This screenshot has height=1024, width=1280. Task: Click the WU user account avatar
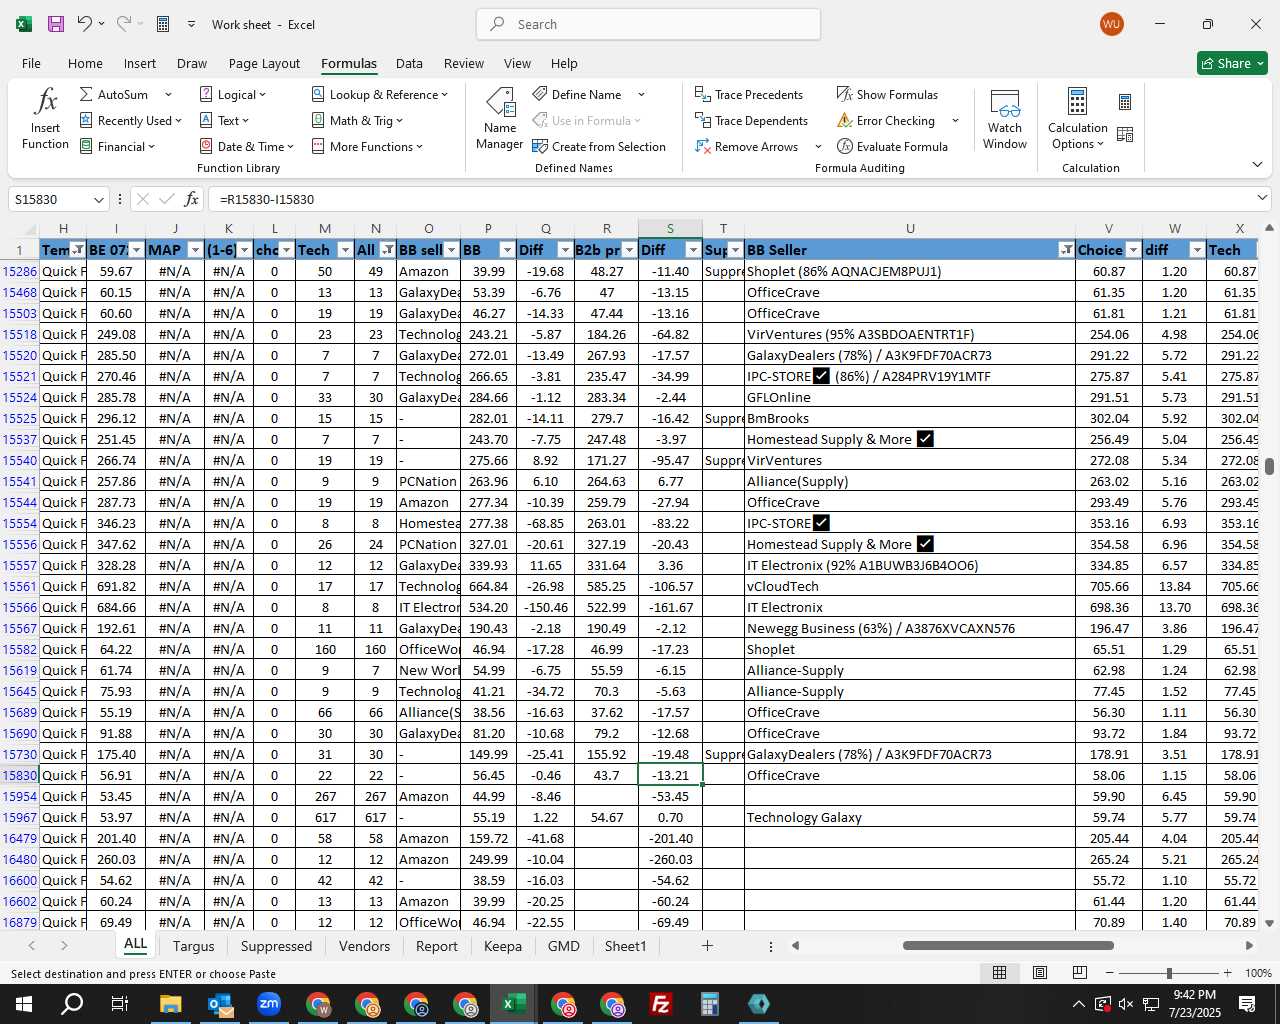pyautogui.click(x=1111, y=24)
